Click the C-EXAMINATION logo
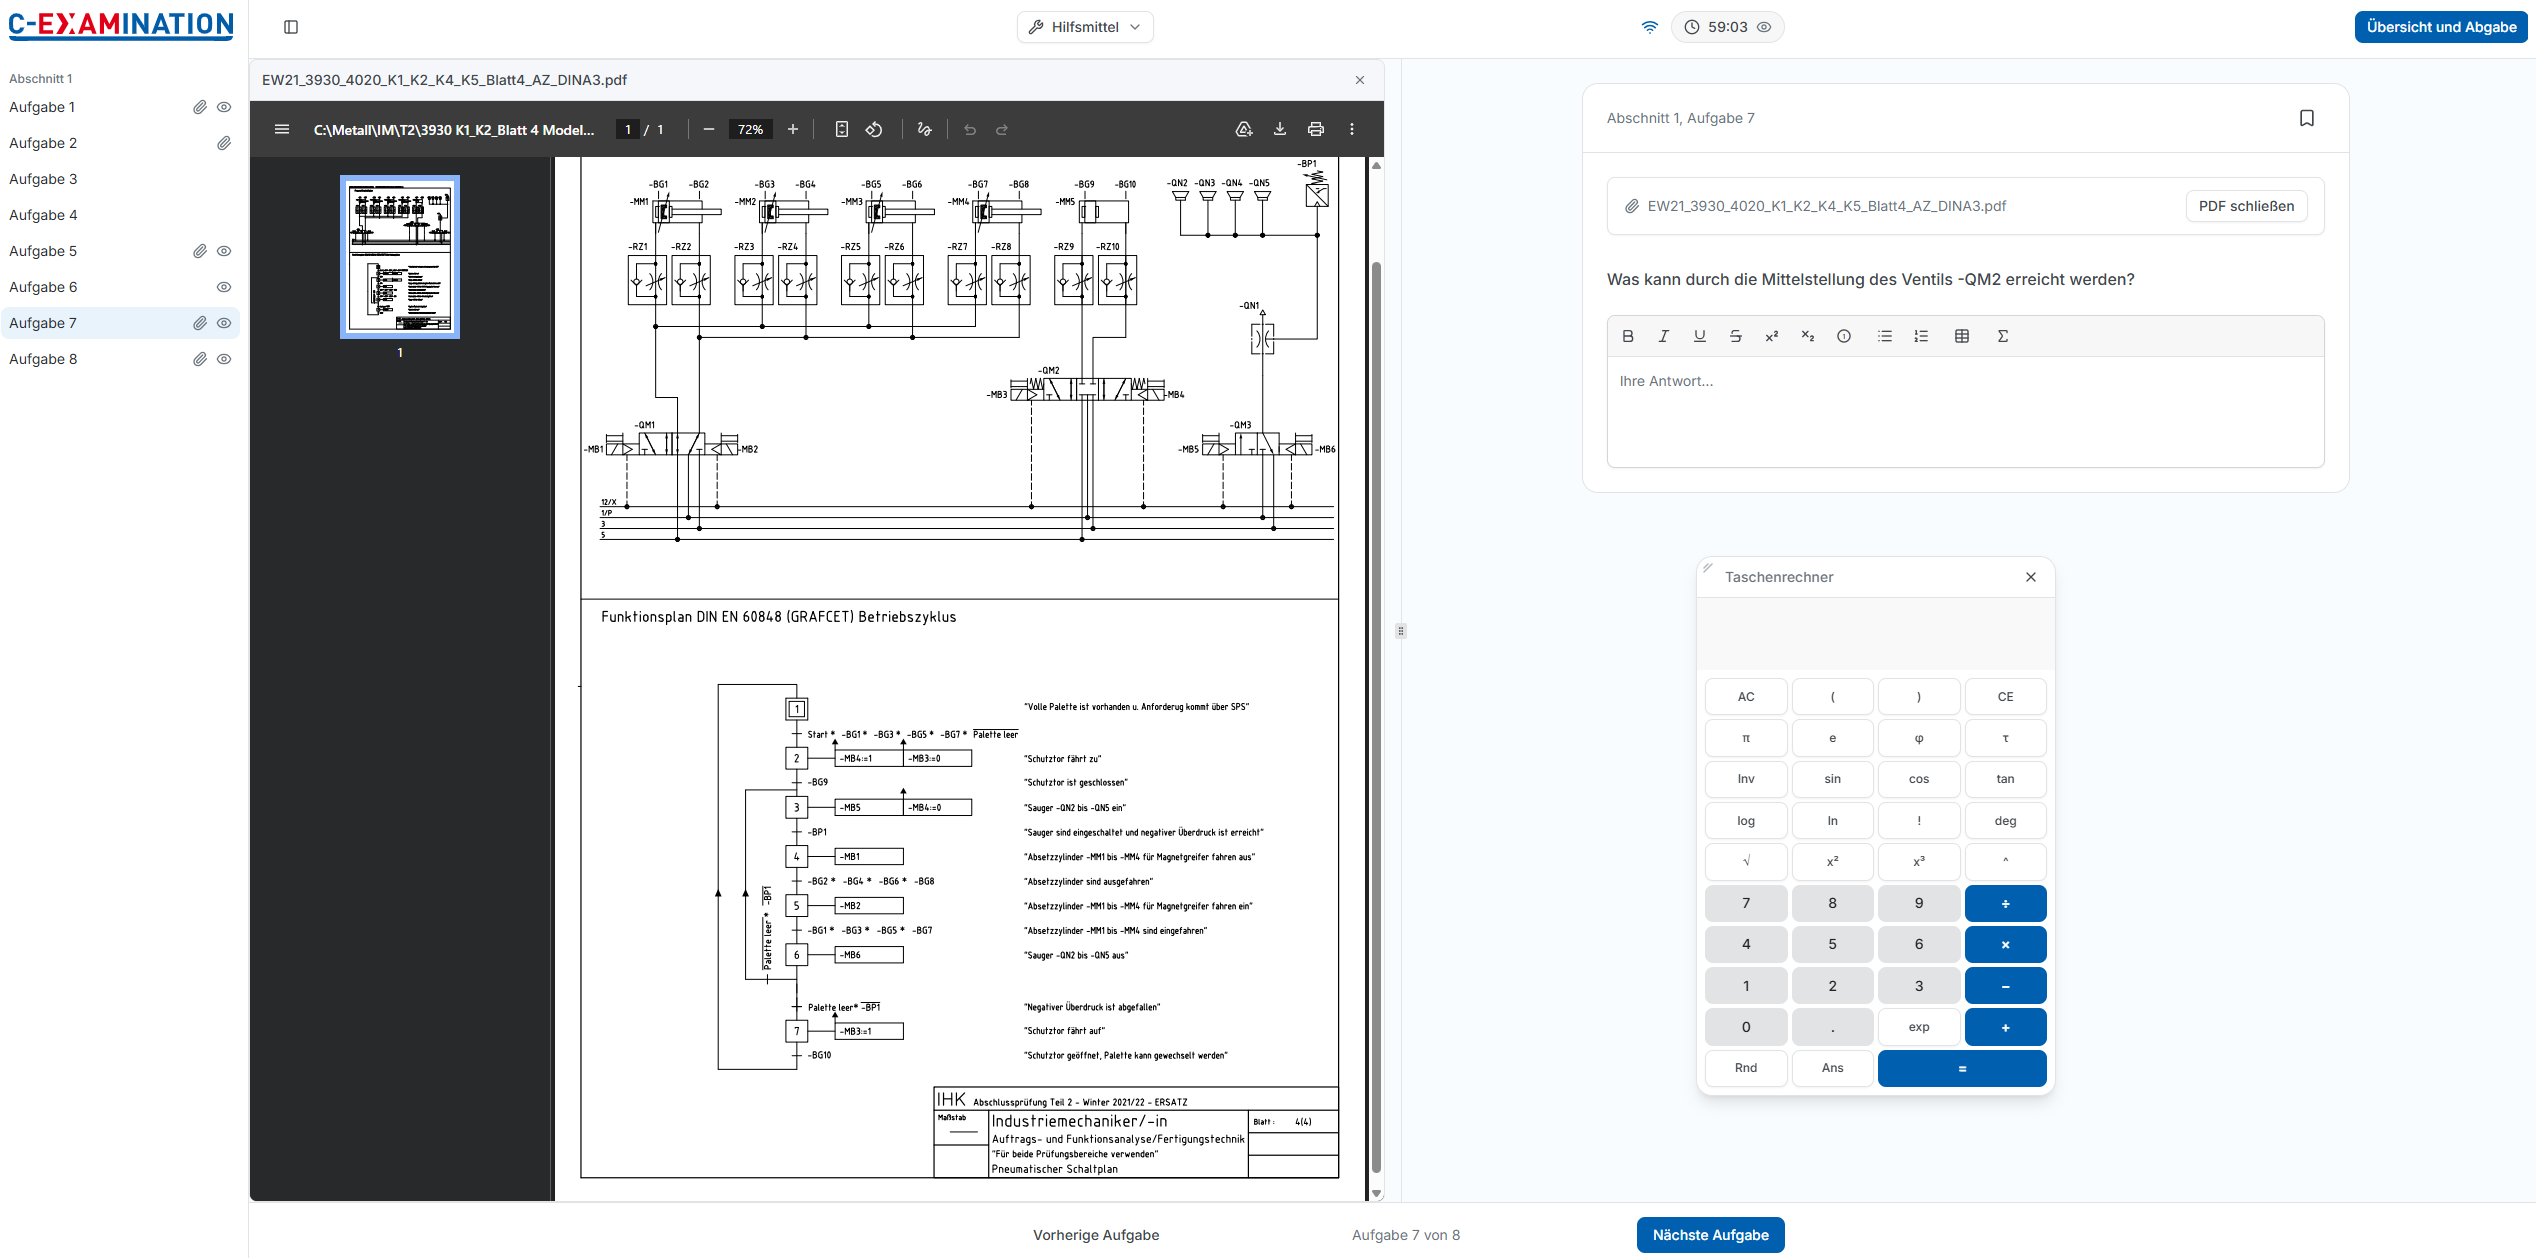The height and width of the screenshot is (1258, 2536). click(121, 25)
